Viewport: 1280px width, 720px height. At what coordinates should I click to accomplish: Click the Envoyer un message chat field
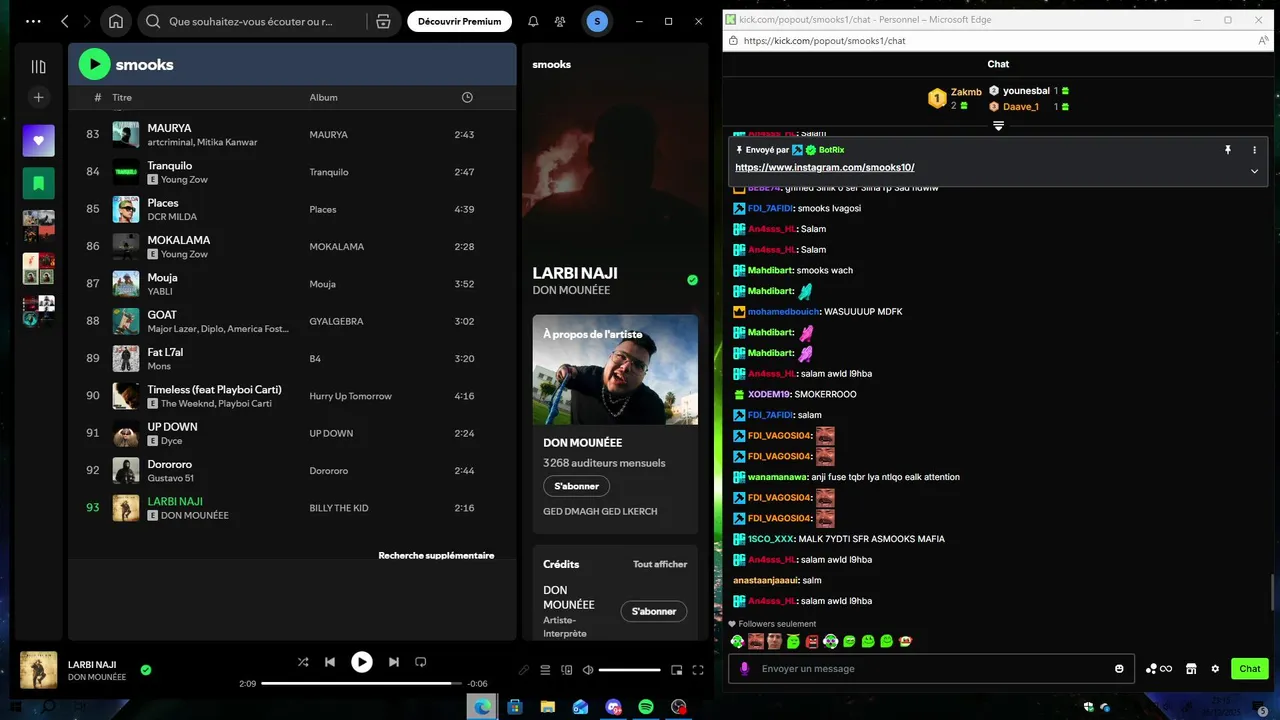(931, 669)
